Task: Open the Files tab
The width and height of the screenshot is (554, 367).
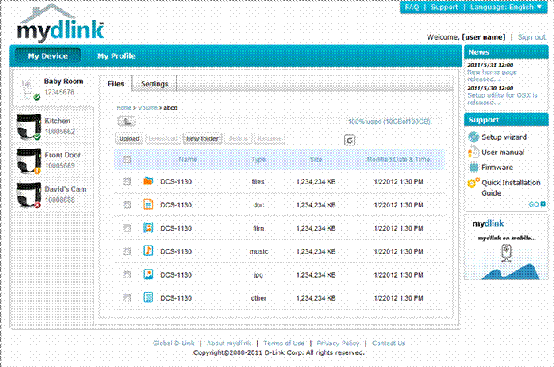Action: [x=116, y=84]
